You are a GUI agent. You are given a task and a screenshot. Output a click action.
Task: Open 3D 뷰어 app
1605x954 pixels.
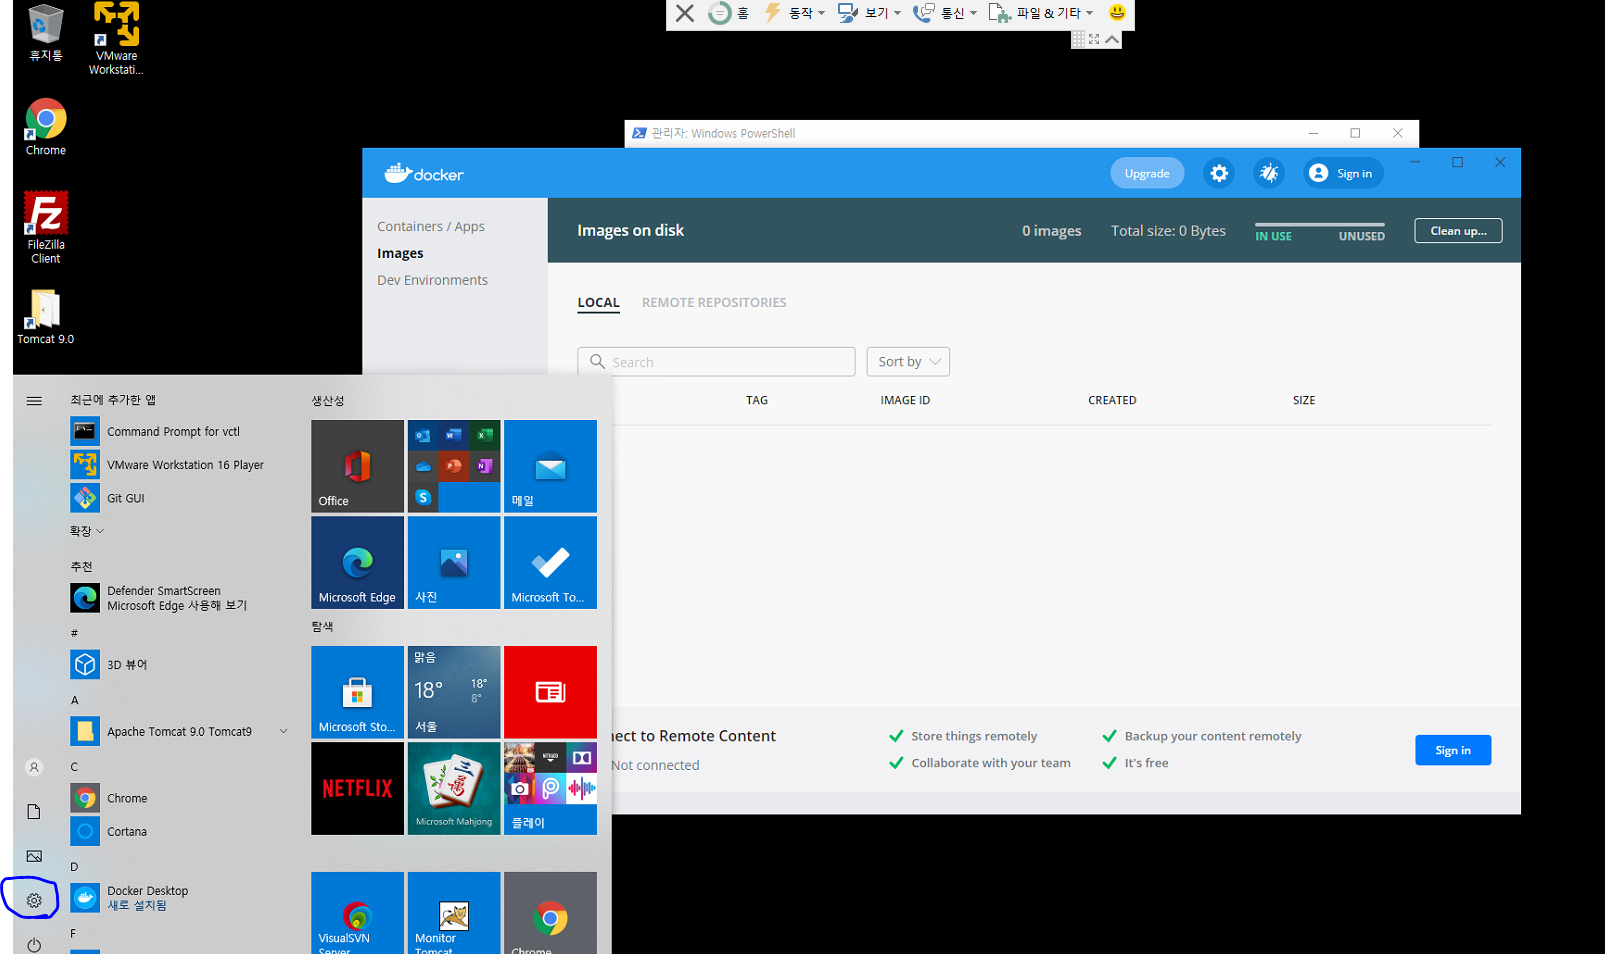[x=180, y=664]
